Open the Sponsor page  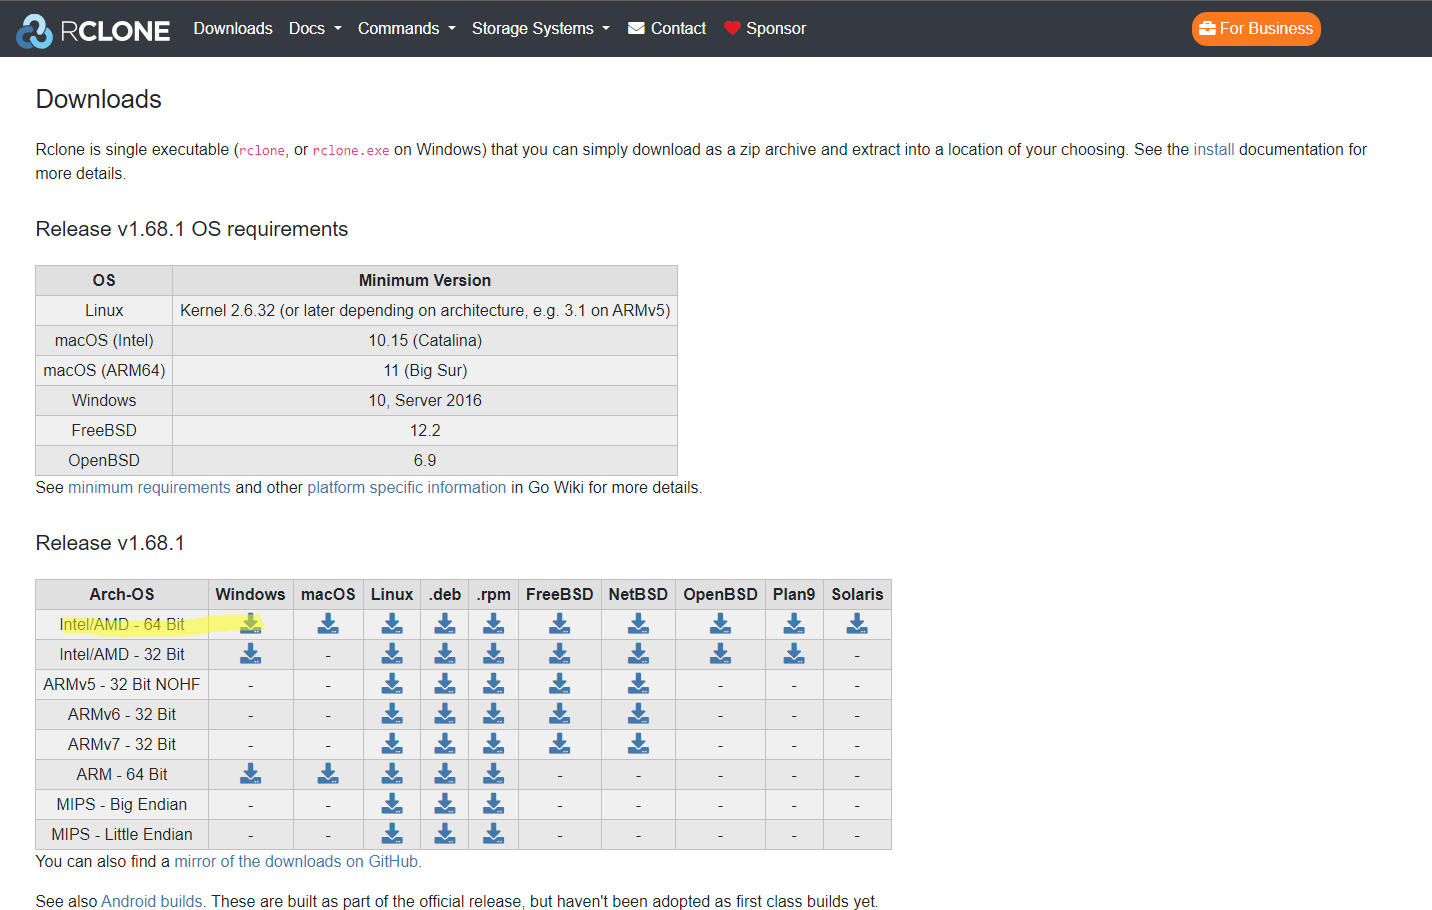[x=765, y=28]
